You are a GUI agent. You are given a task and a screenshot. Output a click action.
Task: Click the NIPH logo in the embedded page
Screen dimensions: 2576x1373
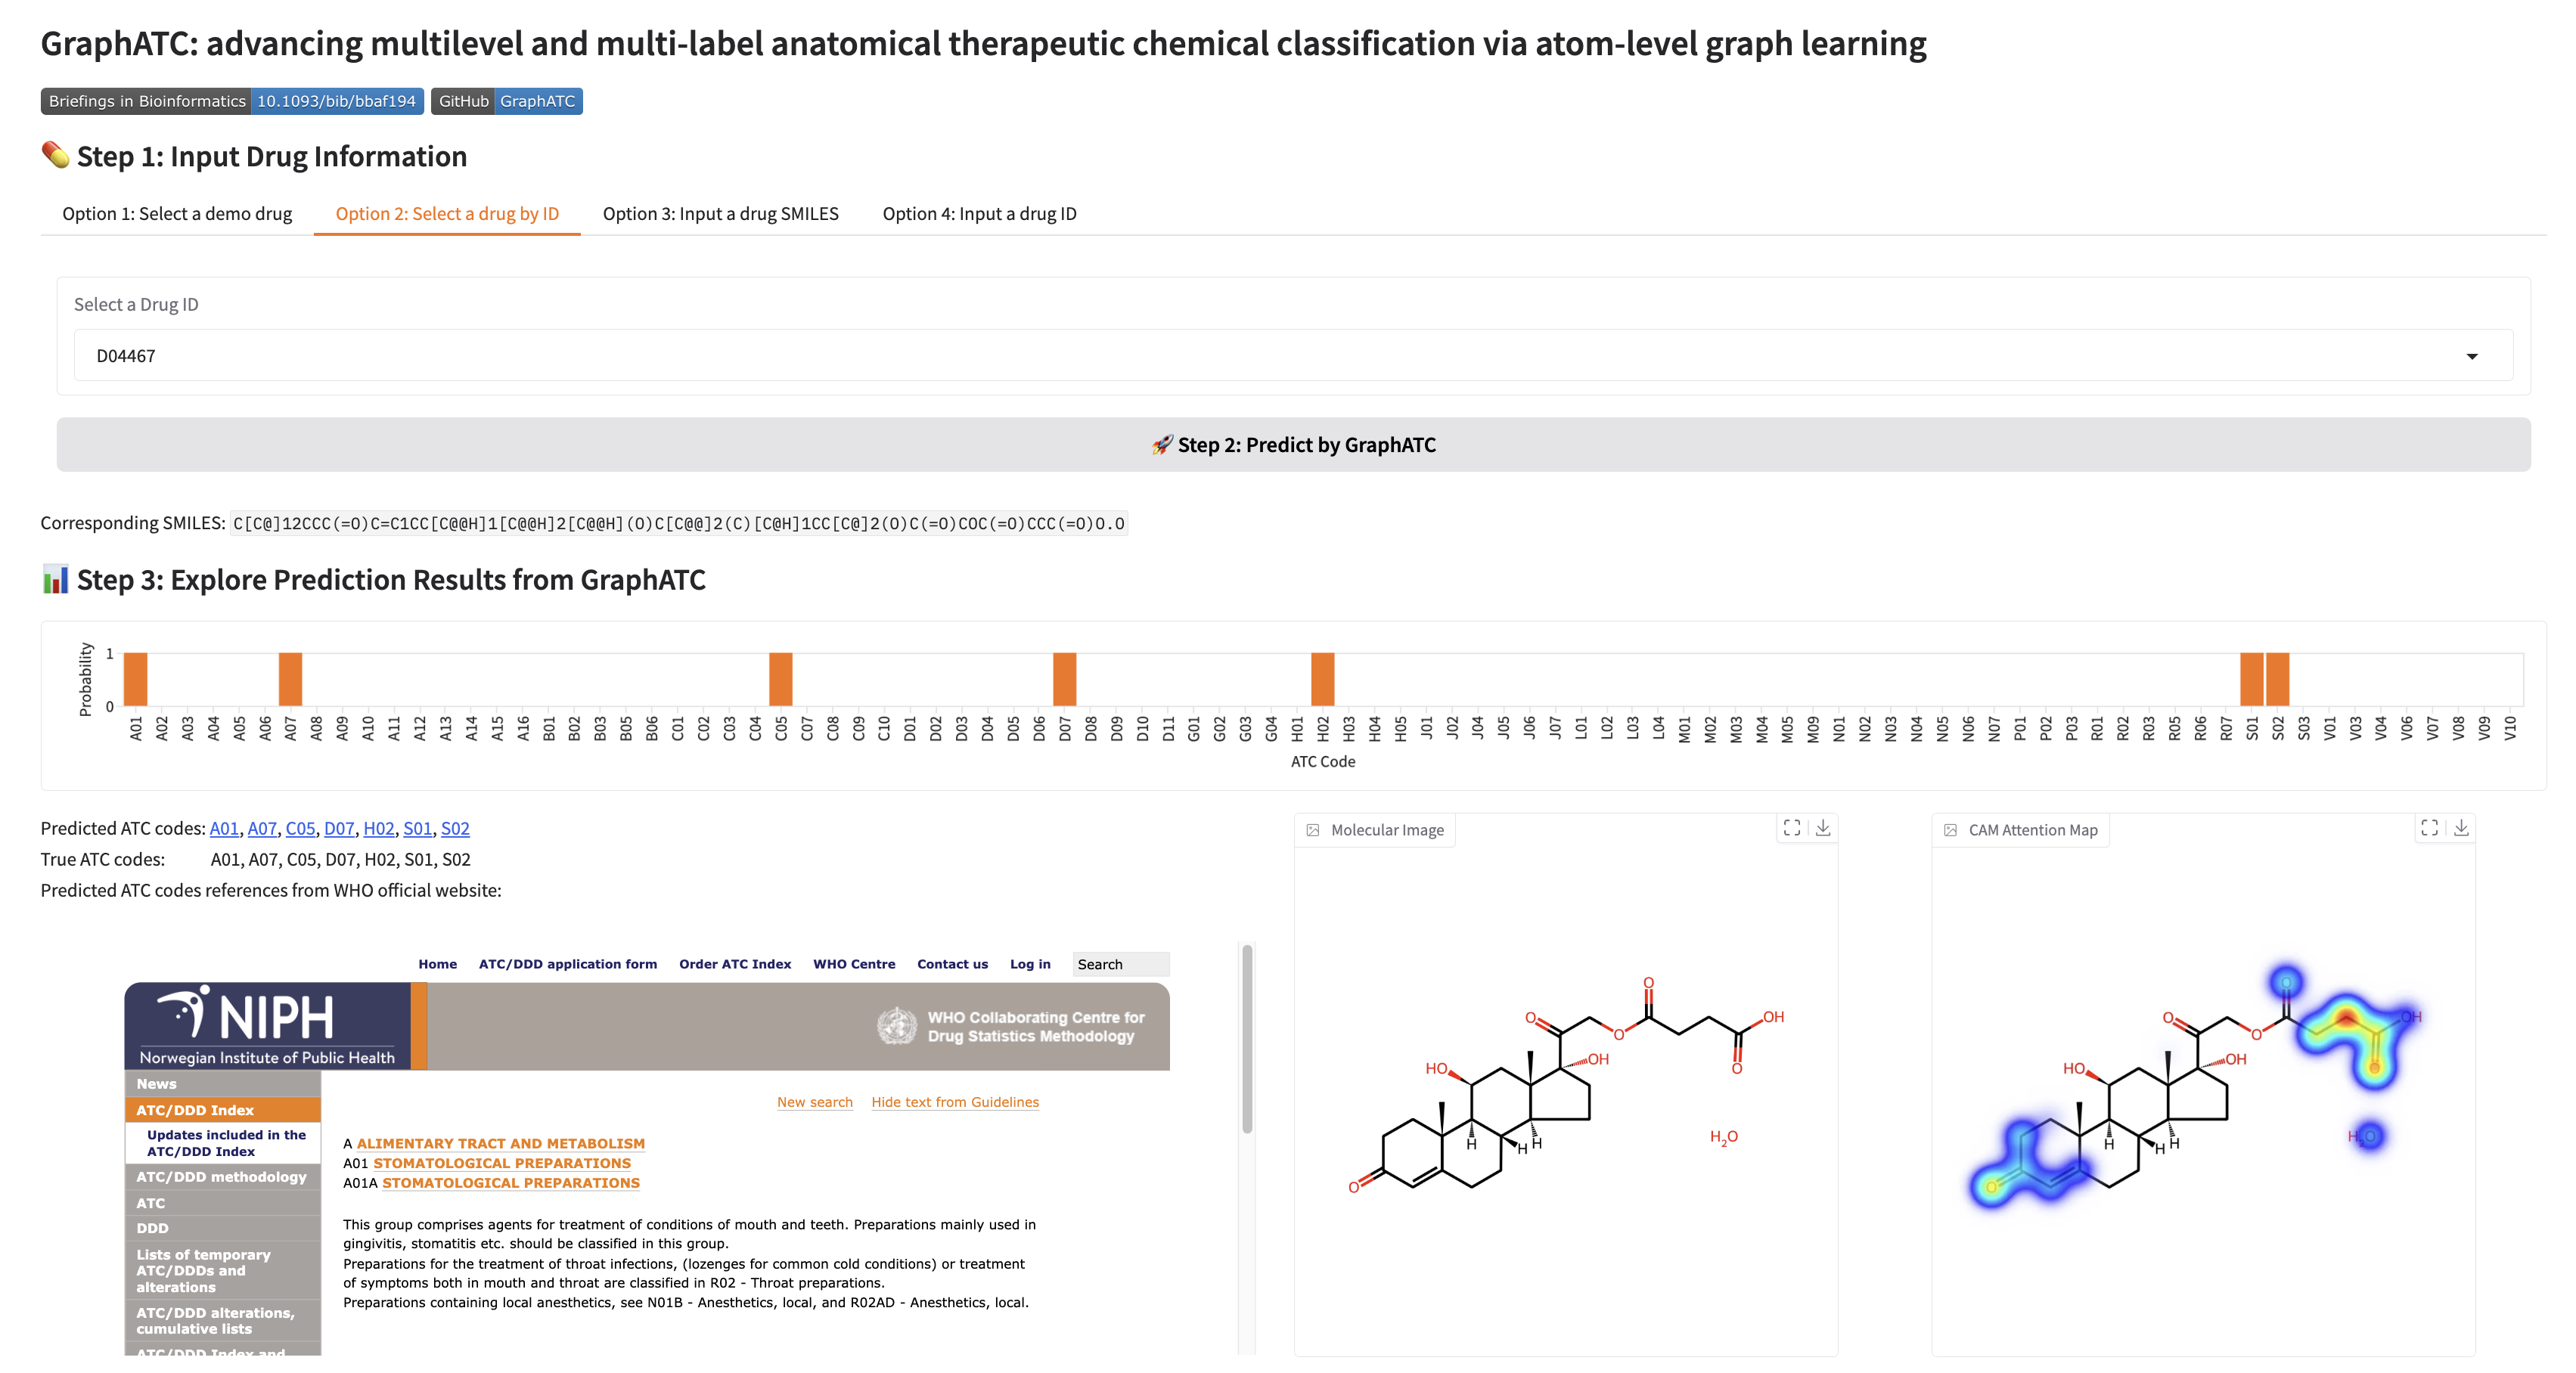click(268, 1026)
